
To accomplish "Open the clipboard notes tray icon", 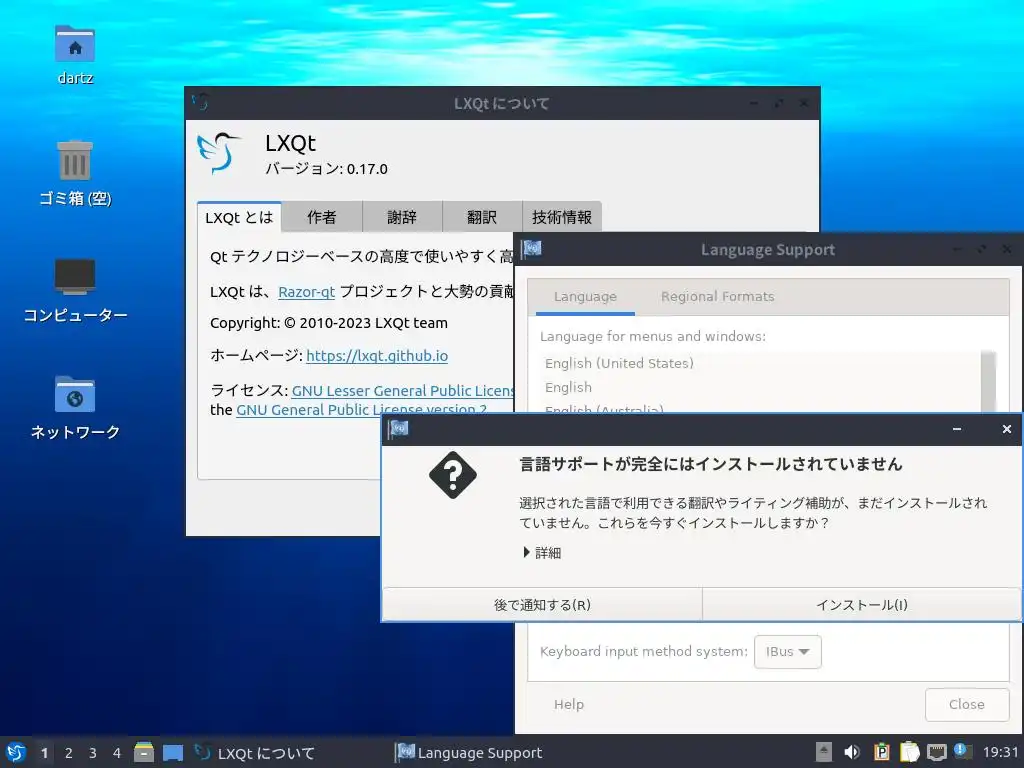I will [x=909, y=752].
